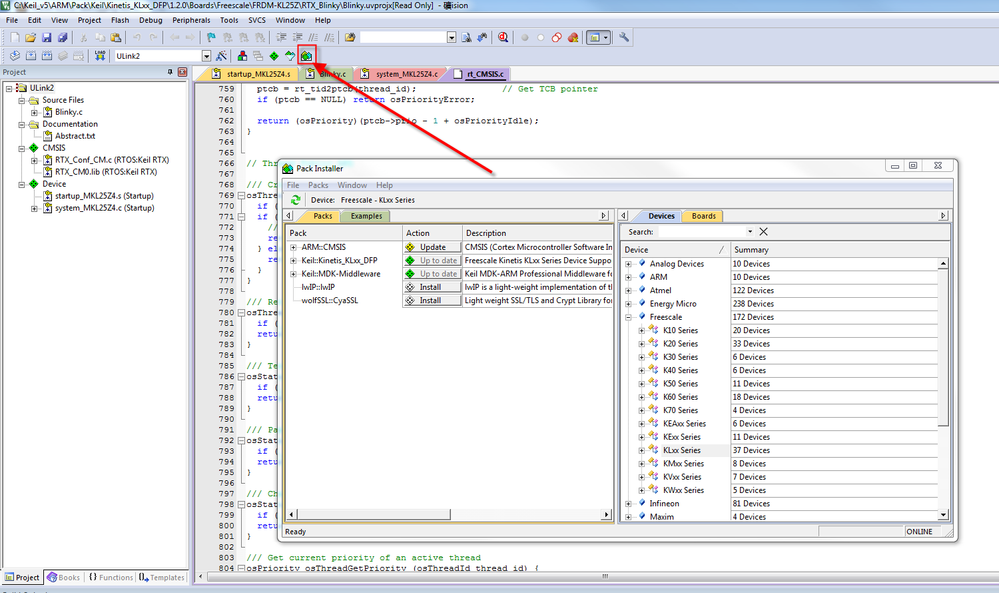
Task: Select Blinky.c in the project tree
Action: [x=68, y=112]
